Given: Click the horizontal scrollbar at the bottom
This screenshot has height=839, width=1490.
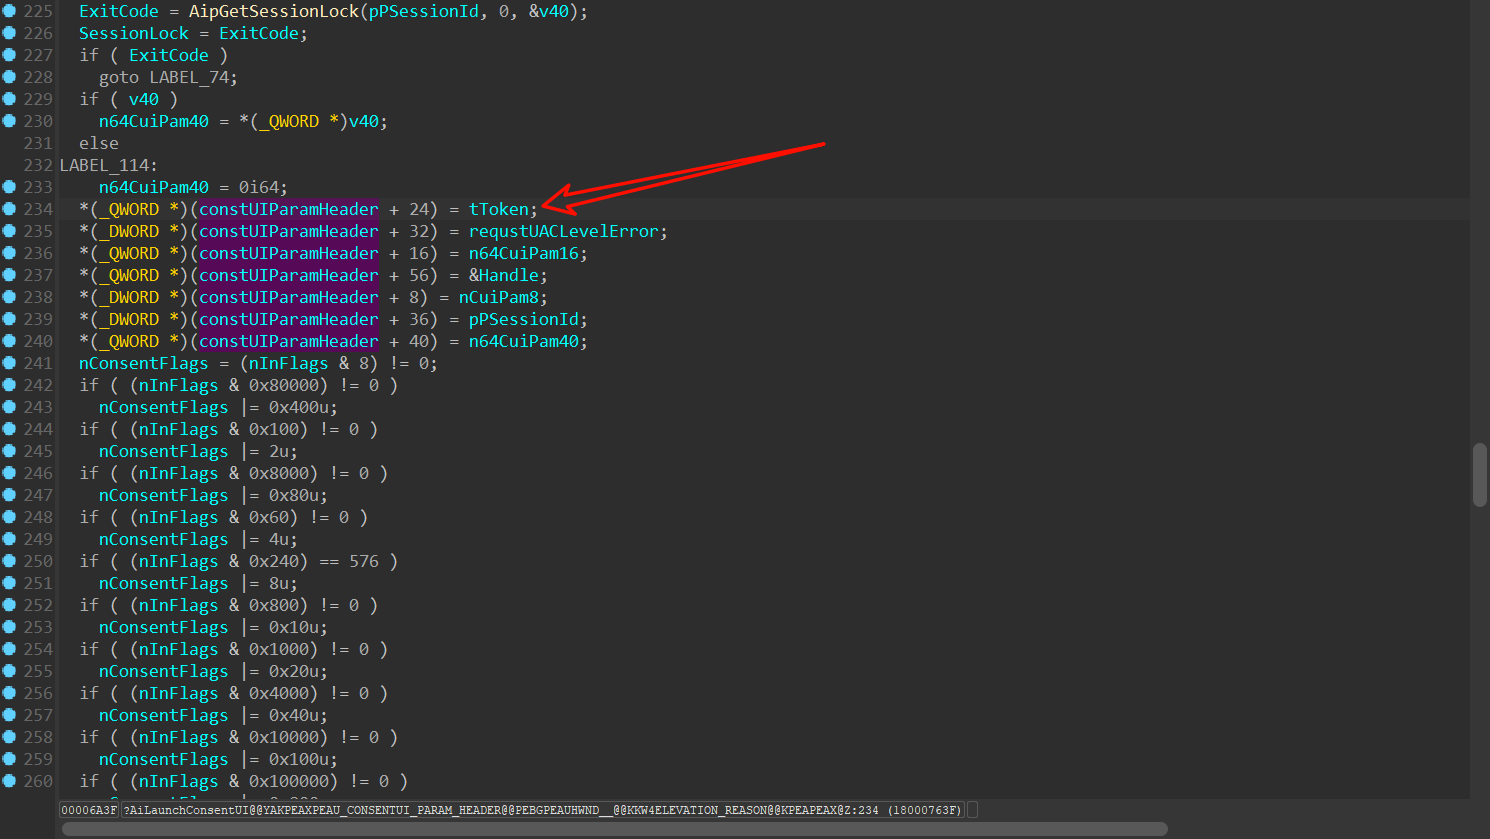Looking at the screenshot, I should pos(614,829).
